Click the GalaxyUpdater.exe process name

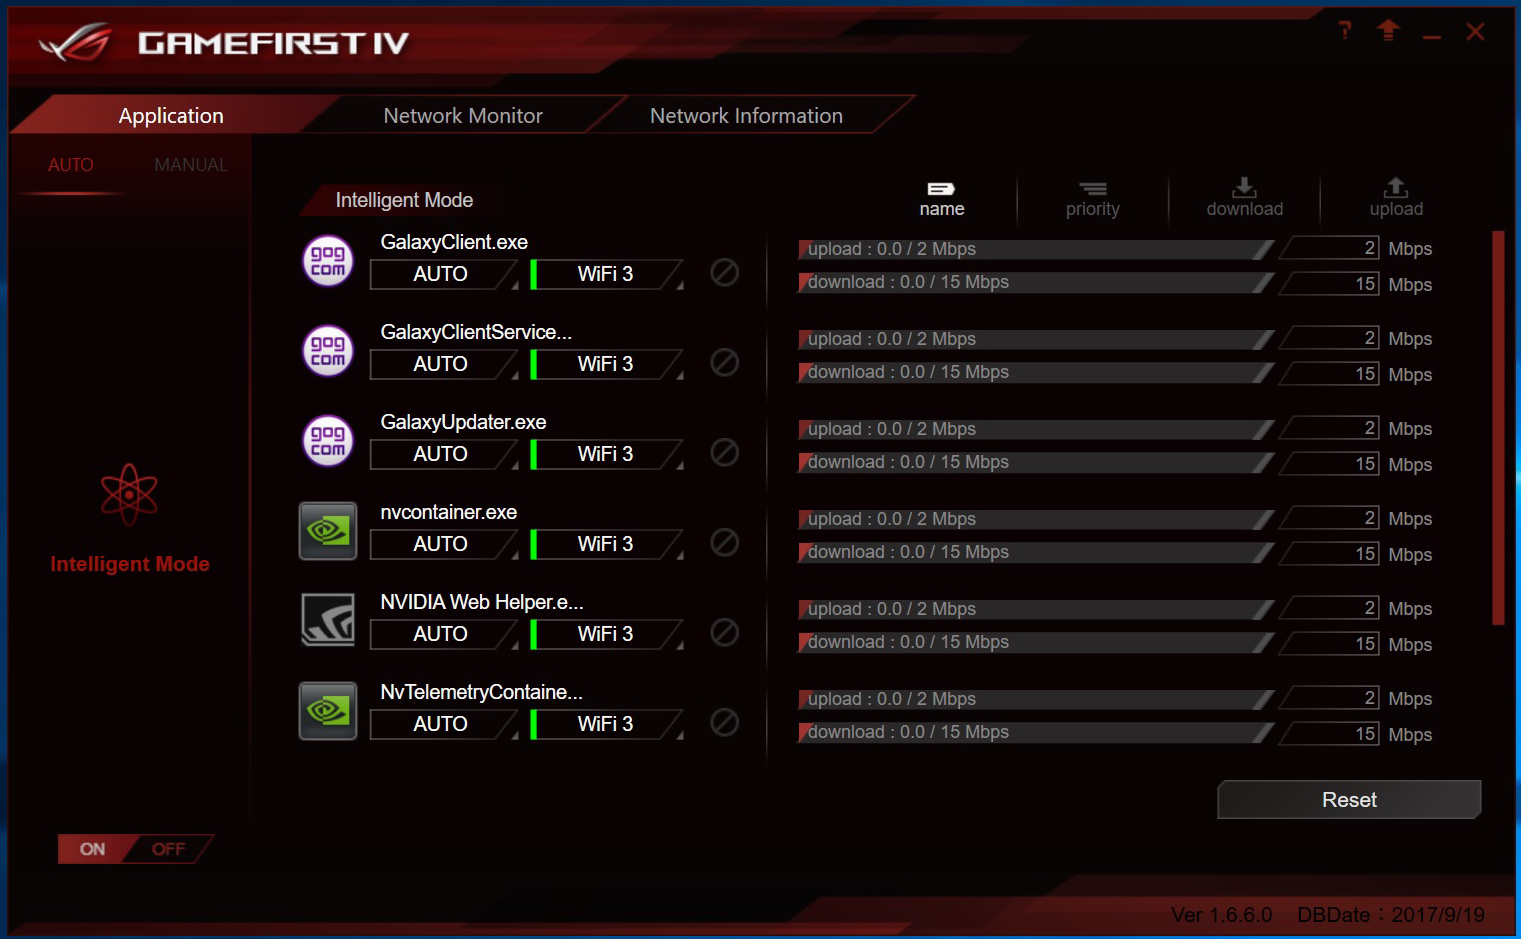point(463,422)
